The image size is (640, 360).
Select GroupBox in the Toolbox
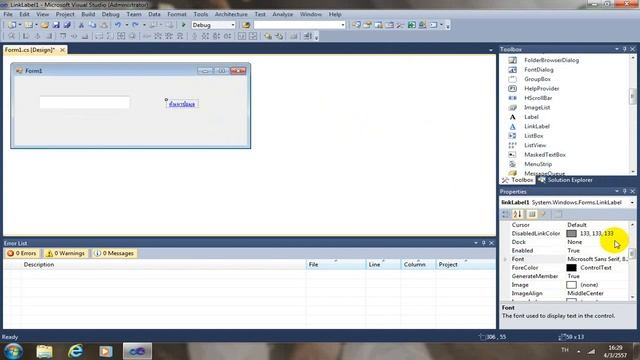pyautogui.click(x=537, y=79)
